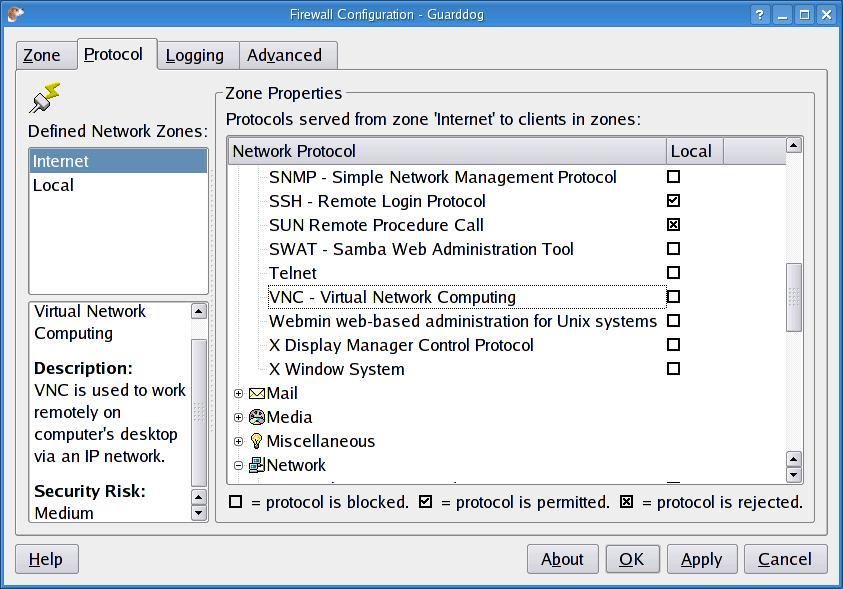Toggle the SUN Remote Procedure Call checkbox

(x=673, y=224)
